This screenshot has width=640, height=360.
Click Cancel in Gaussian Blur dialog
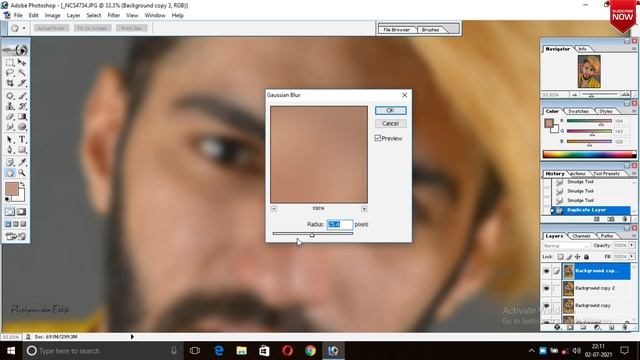tap(391, 123)
